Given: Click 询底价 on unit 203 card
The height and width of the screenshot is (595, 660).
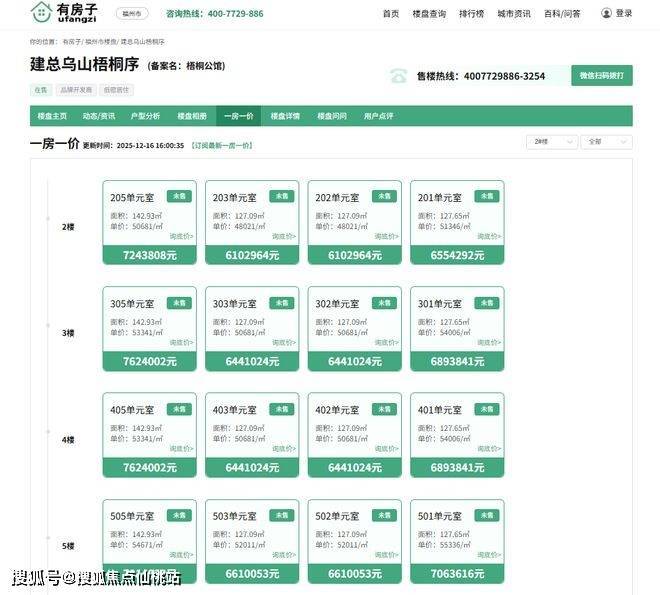Looking at the screenshot, I should pos(284,236).
